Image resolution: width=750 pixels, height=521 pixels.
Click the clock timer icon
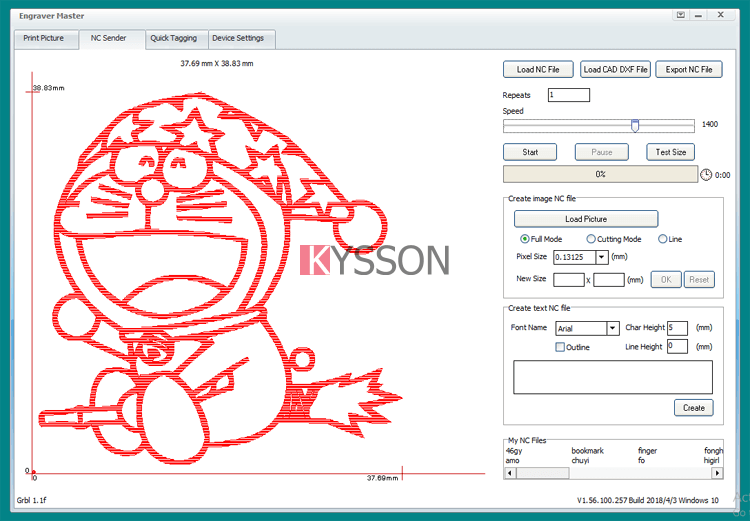706,175
